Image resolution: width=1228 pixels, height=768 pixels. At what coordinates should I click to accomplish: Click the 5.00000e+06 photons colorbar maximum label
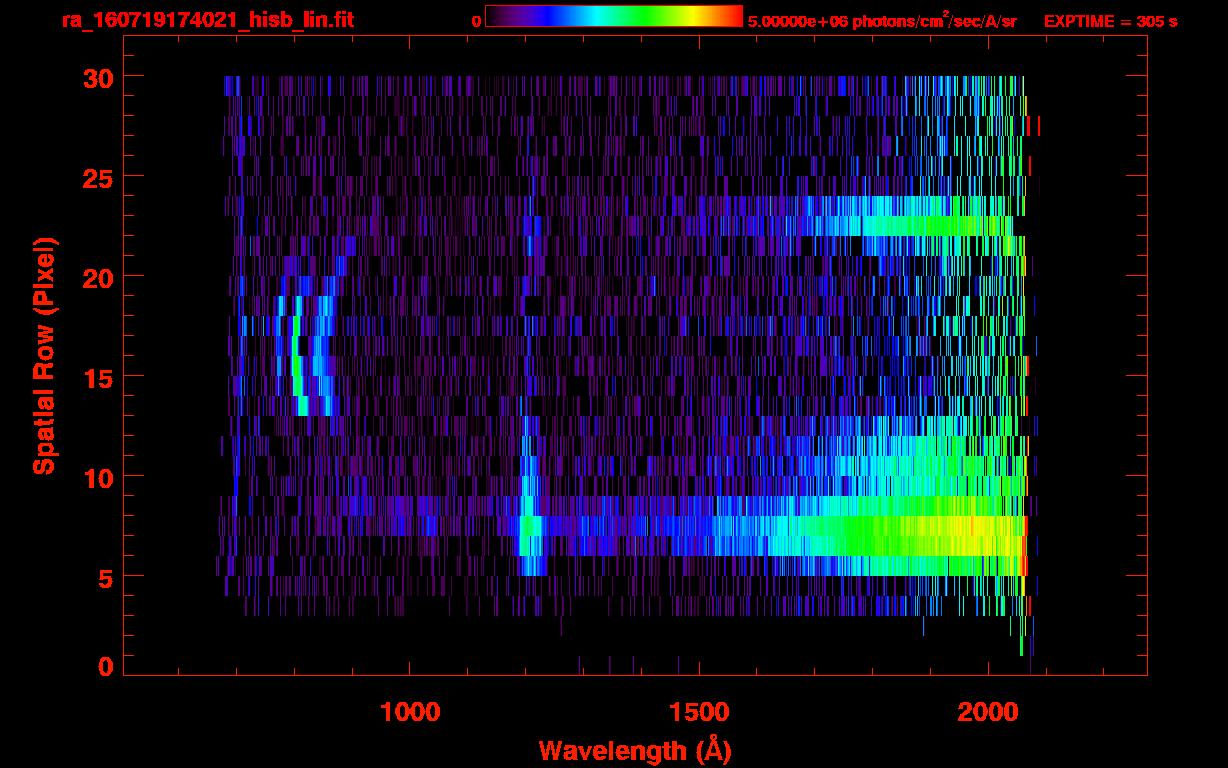(x=882, y=21)
